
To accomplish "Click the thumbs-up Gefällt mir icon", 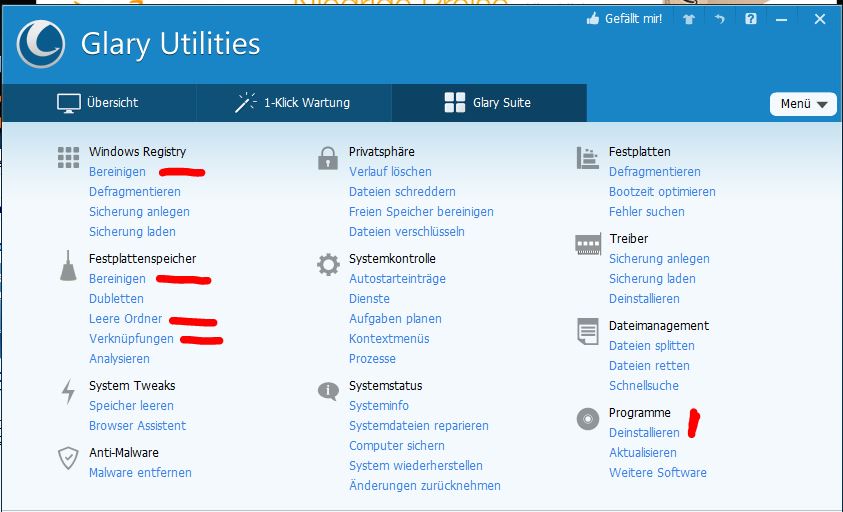I will [592, 19].
